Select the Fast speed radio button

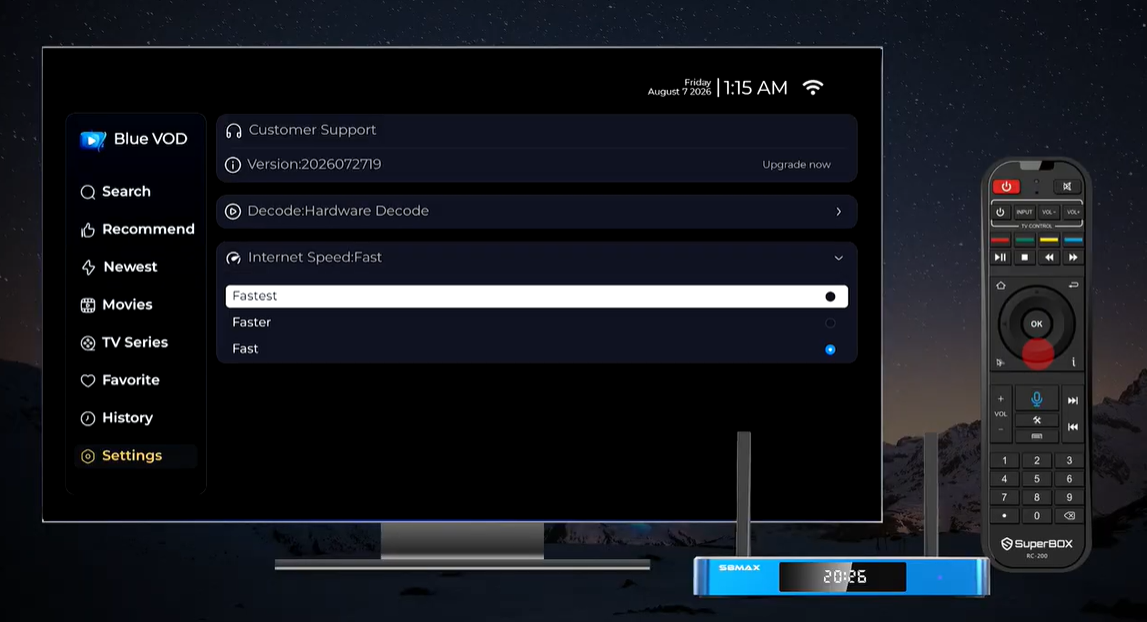830,349
